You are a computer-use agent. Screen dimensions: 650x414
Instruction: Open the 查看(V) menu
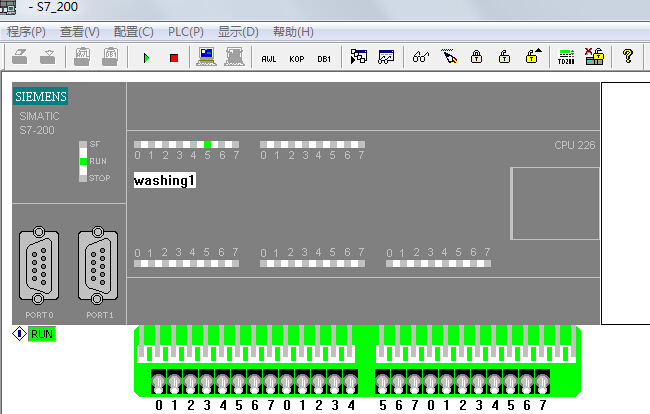[80, 32]
